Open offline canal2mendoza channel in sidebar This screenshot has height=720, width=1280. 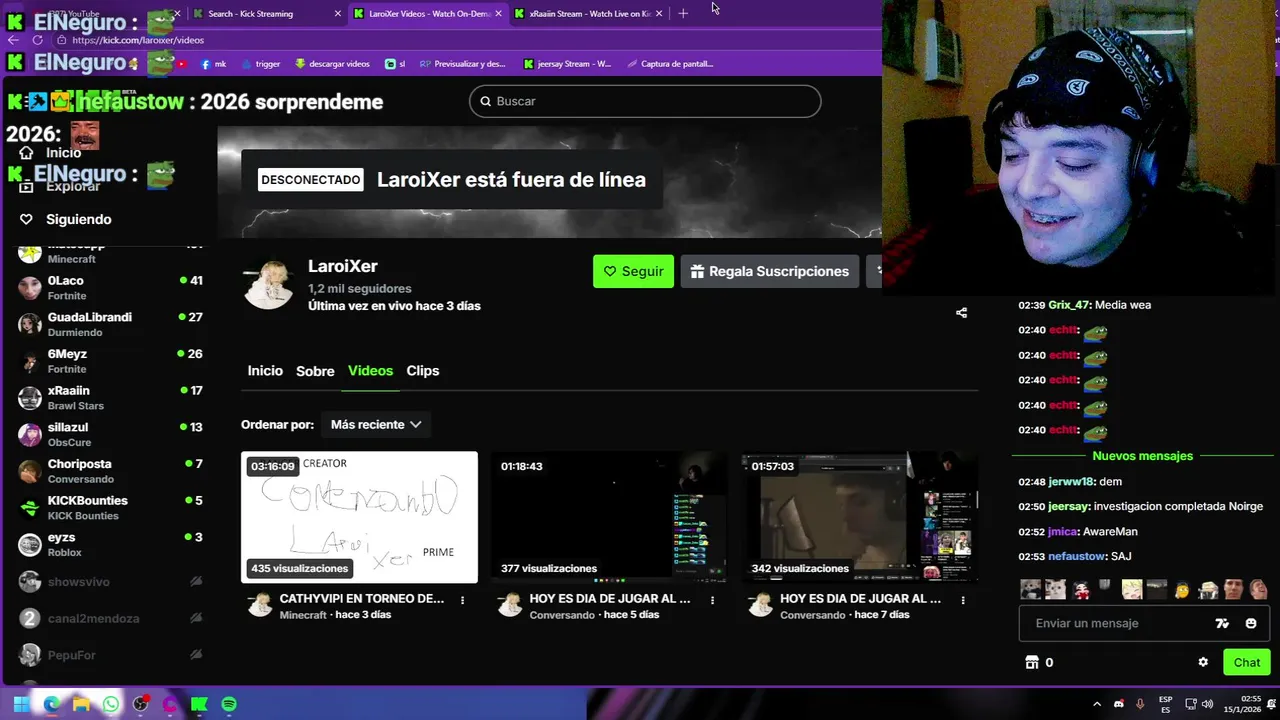[110, 618]
